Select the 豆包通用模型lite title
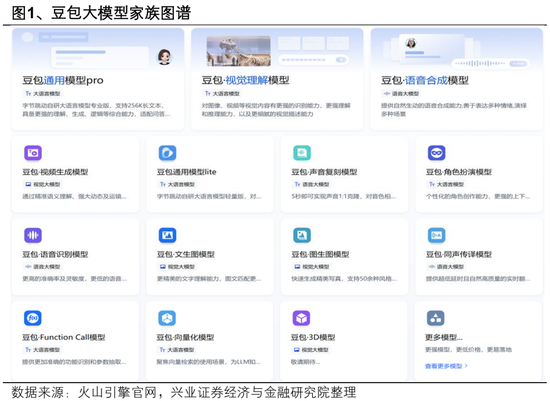This screenshot has height=401, width=550. [187, 172]
